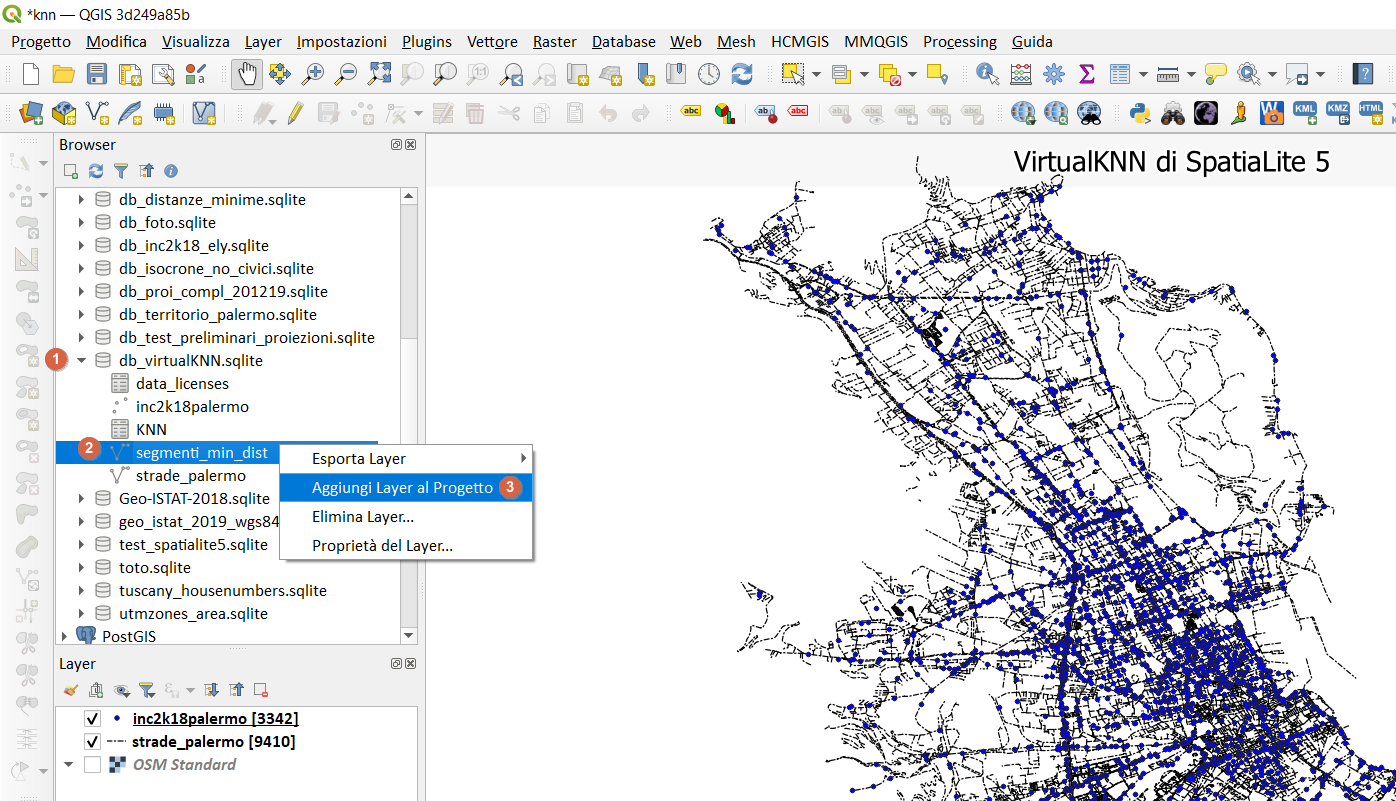
Task: Click the Zoom In magnifier tool
Action: tap(314, 74)
